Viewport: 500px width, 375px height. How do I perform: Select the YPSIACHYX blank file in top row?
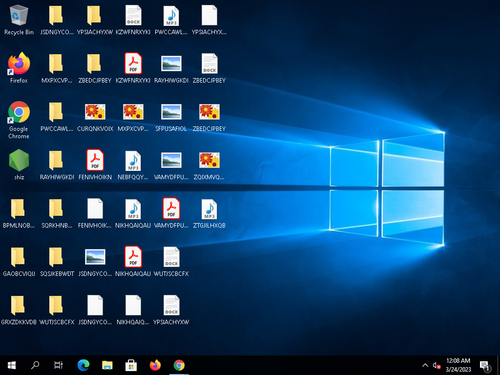(209, 19)
